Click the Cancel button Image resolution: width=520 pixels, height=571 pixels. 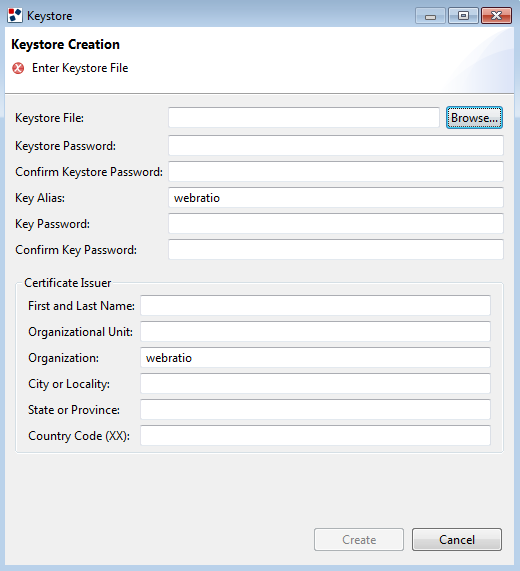(457, 540)
